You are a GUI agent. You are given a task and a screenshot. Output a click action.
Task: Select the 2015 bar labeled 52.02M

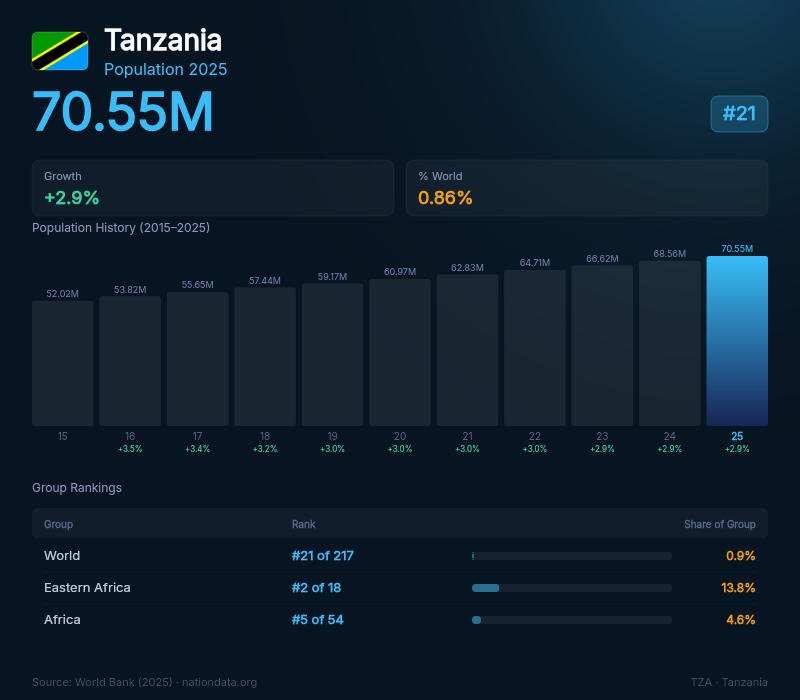63,363
